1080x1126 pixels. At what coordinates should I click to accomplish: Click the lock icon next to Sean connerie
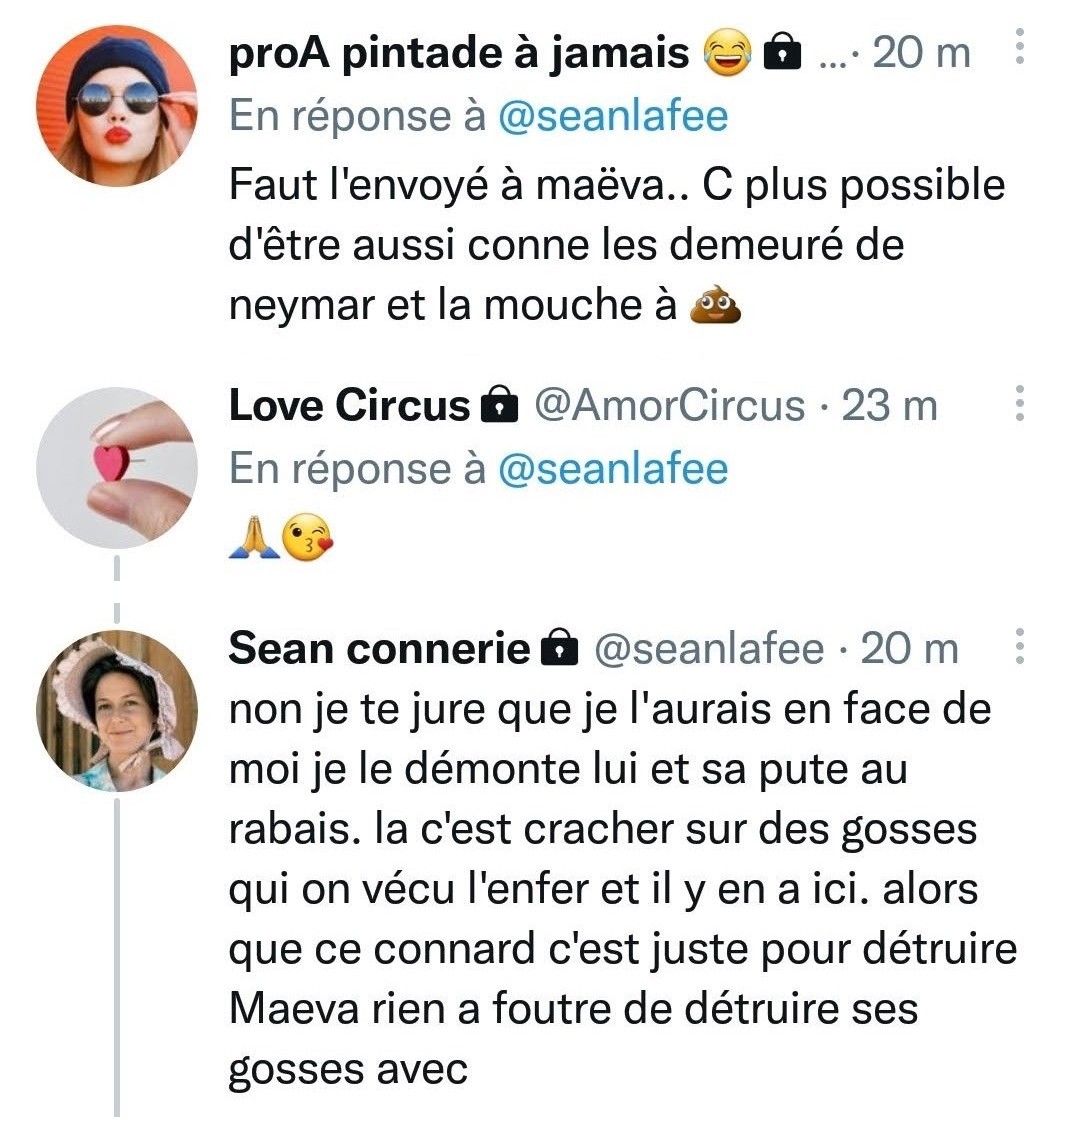point(560,649)
